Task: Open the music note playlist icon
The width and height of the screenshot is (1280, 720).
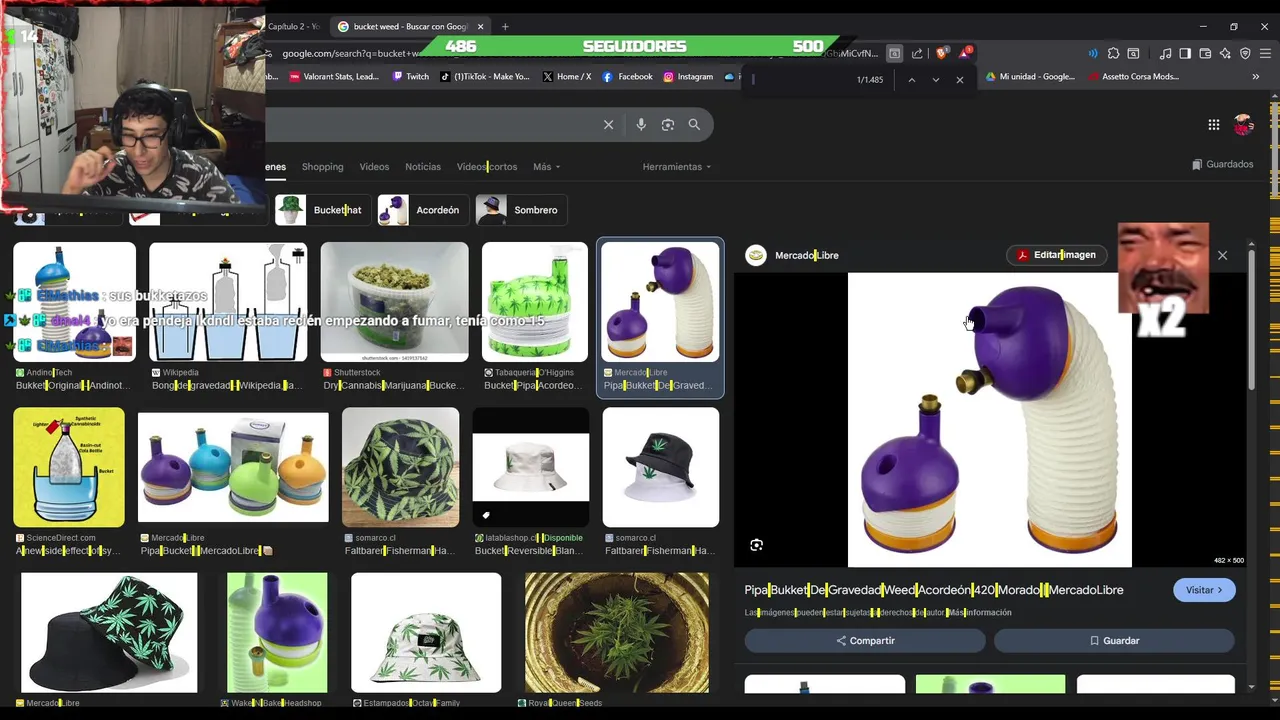Action: (x=1165, y=53)
